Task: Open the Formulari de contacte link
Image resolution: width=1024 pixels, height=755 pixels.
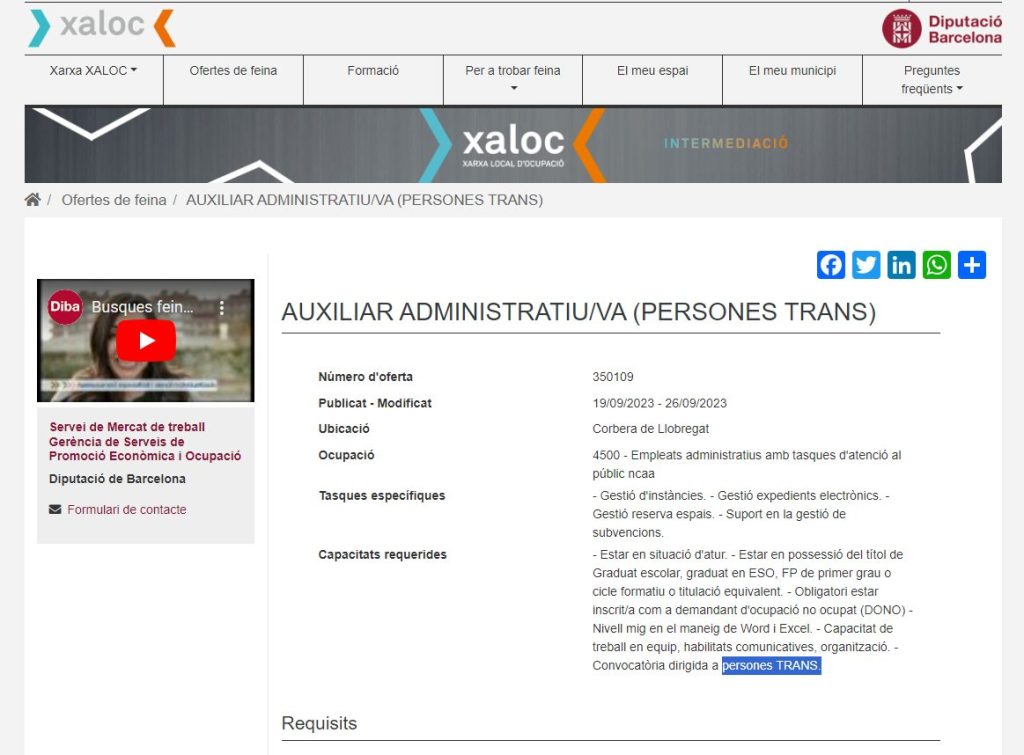Action: click(x=127, y=509)
